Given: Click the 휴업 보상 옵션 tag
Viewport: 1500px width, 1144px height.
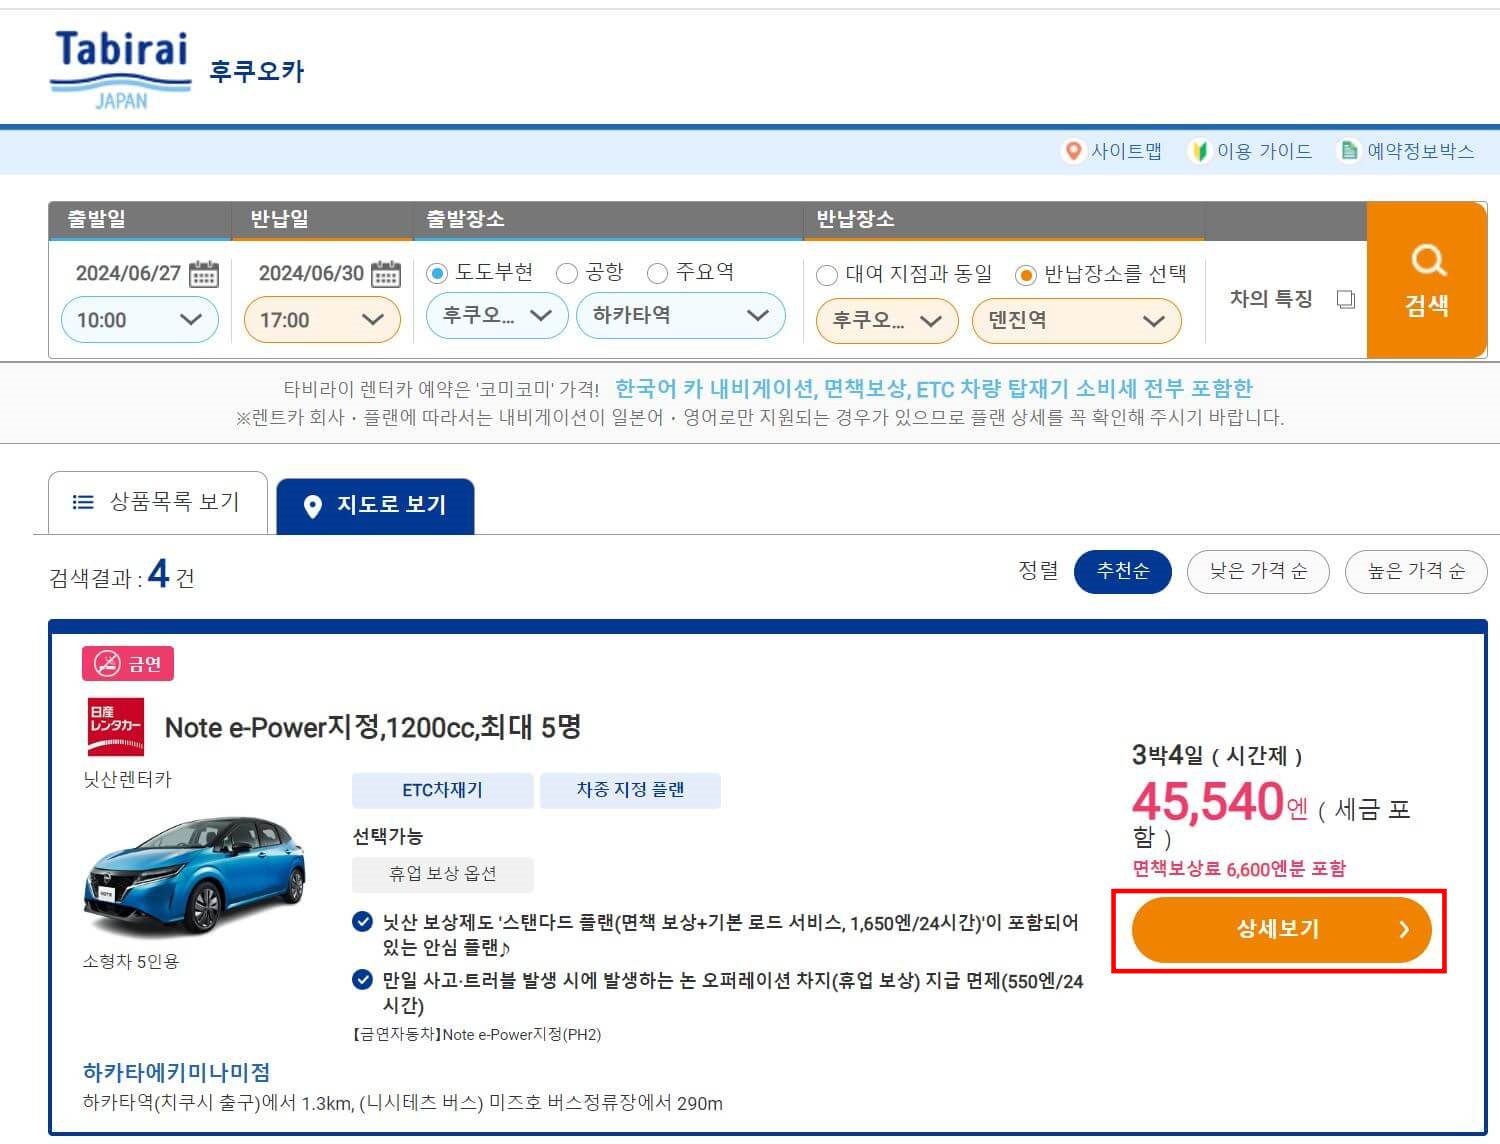Looking at the screenshot, I should (x=442, y=874).
